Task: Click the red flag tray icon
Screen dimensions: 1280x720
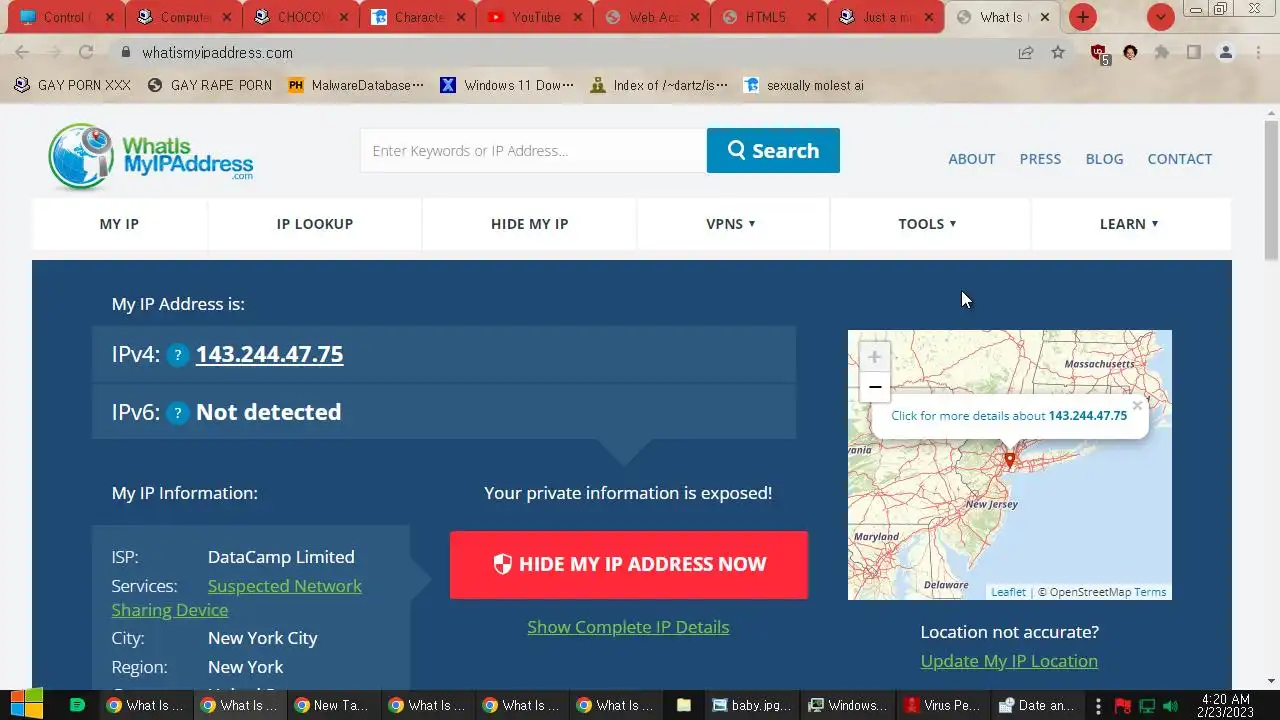Action: click(1123, 706)
